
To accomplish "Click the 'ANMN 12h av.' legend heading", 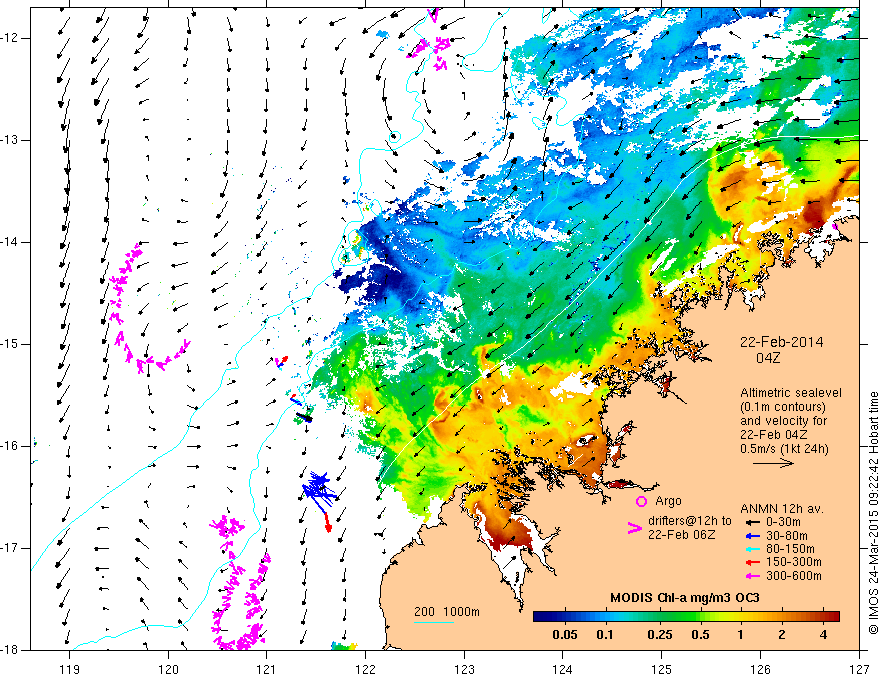I will pos(782,509).
